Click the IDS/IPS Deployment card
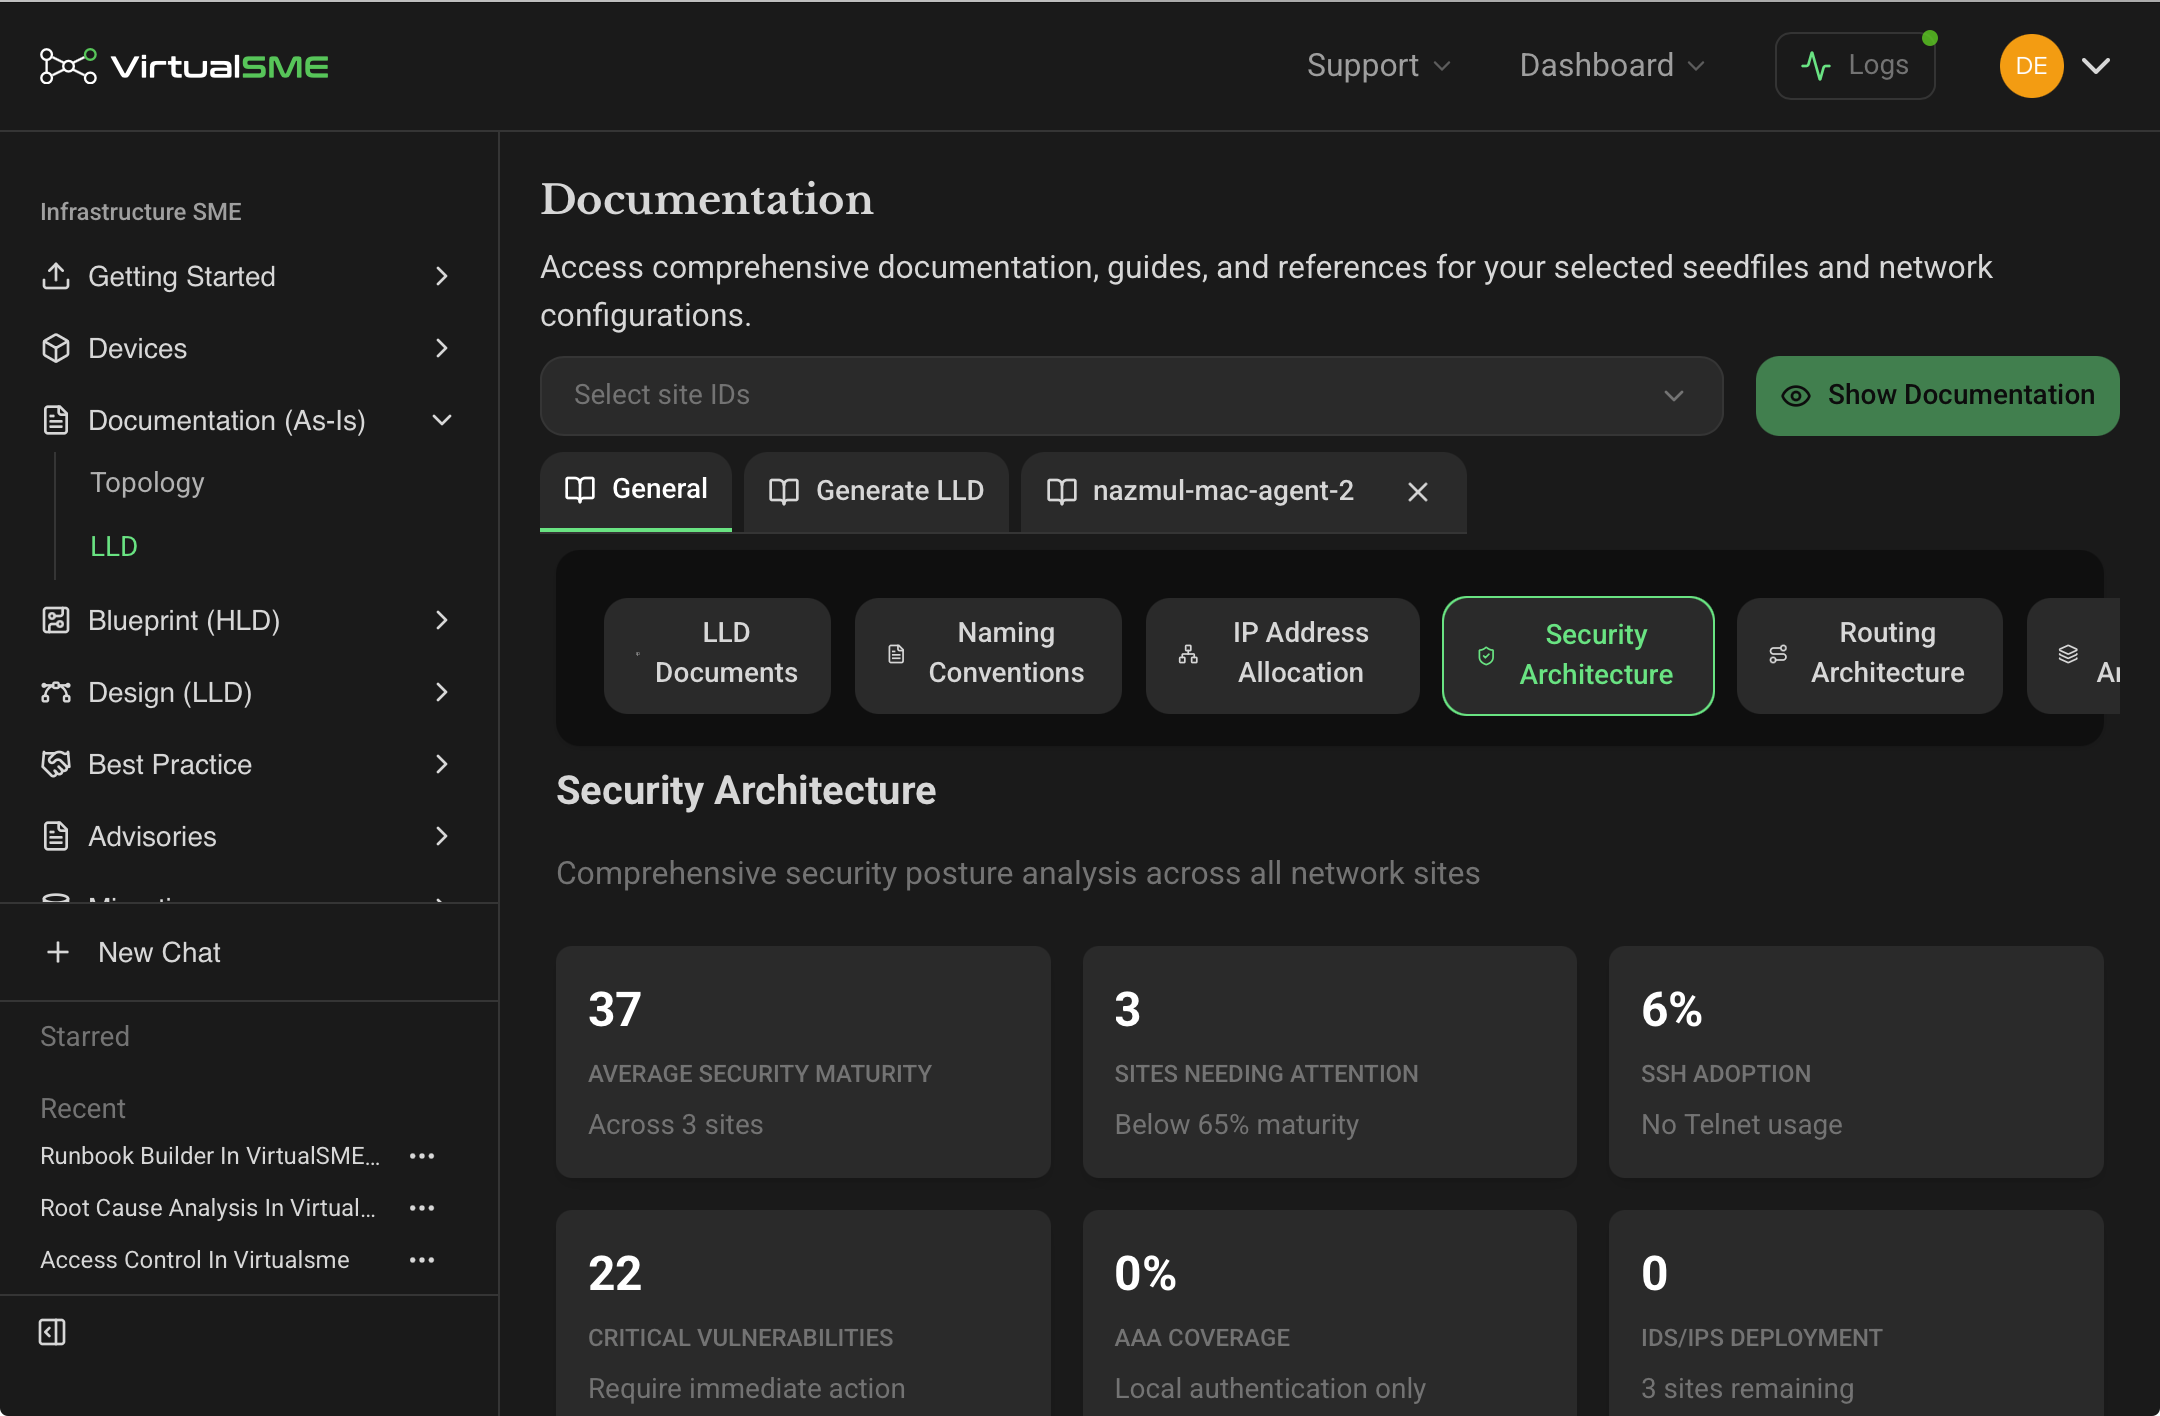This screenshot has height=1416, width=2160. [x=1856, y=1313]
